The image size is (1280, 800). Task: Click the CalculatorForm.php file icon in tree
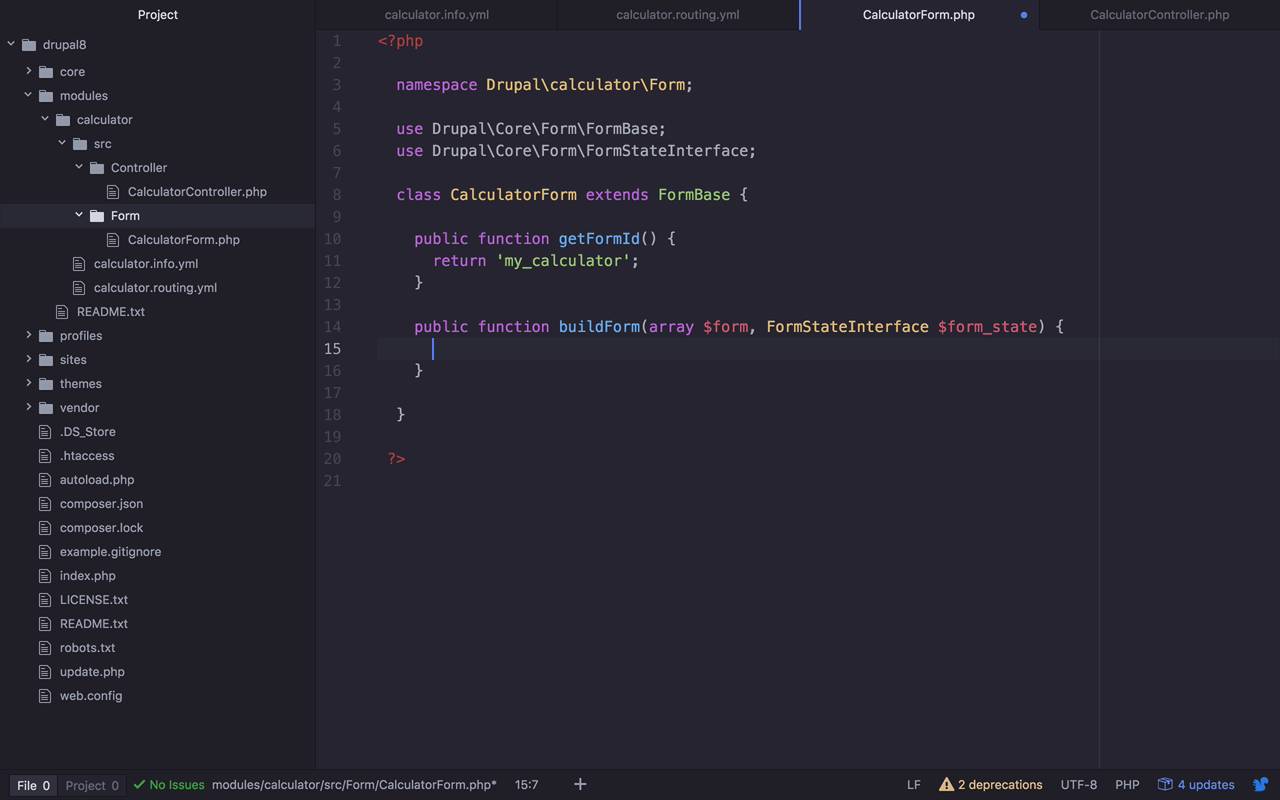click(x=113, y=239)
